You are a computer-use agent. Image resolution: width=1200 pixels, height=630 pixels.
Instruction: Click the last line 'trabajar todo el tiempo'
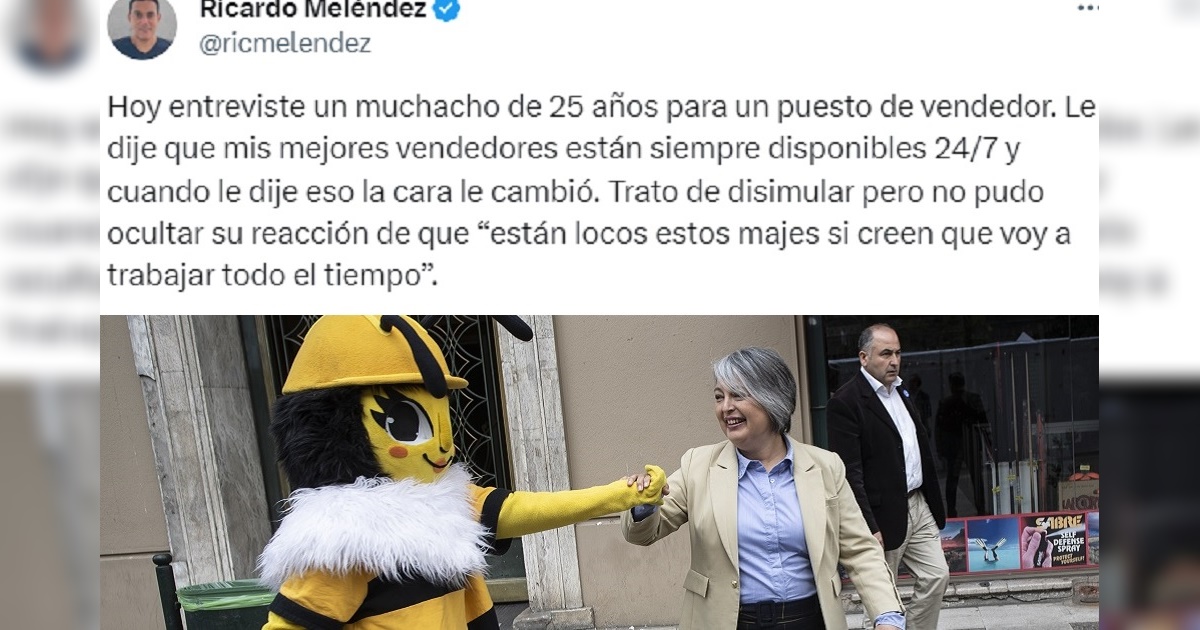(273, 277)
